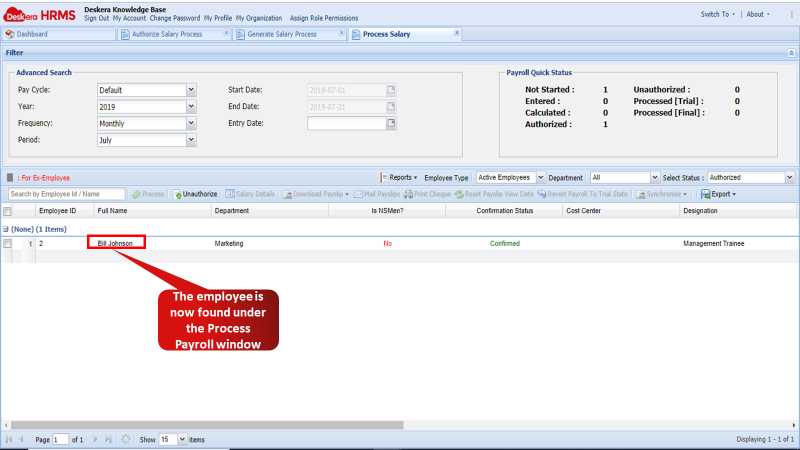Open the Download Payslip menu
The image size is (800, 450).
tap(316, 194)
